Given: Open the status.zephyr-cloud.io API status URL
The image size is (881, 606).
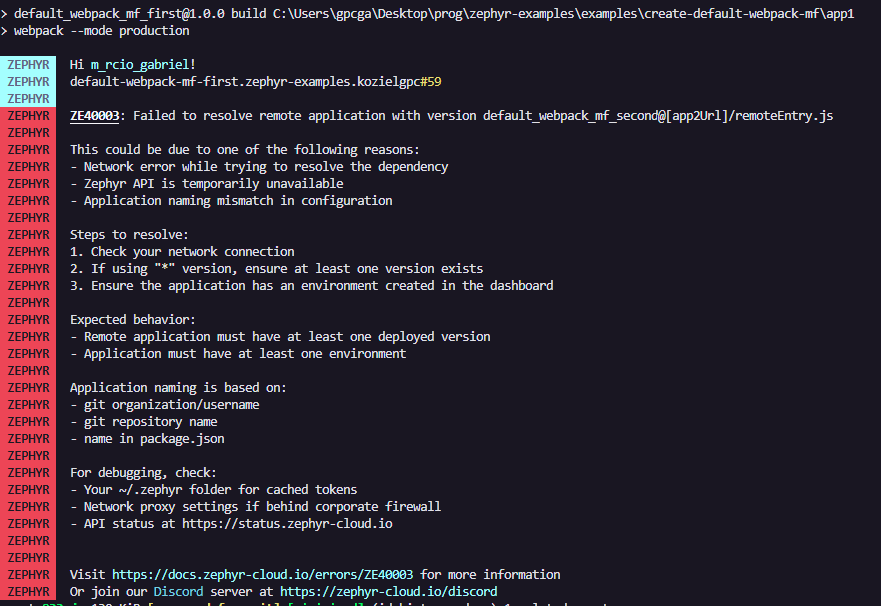Looking at the screenshot, I should 288,524.
